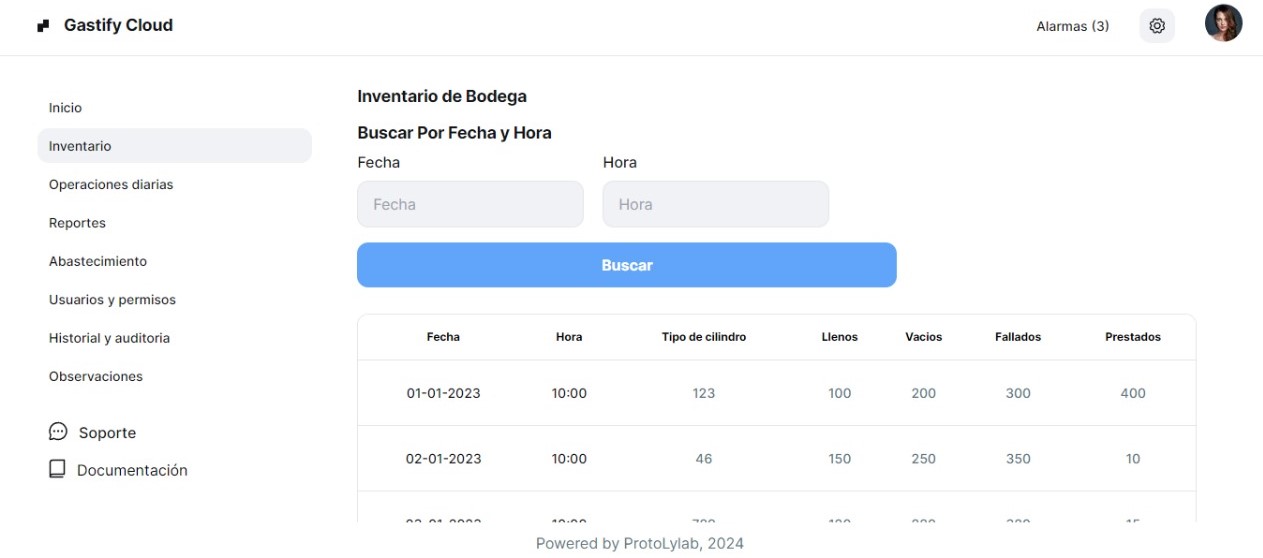1263x558 pixels.
Task: Open Historial y auditoria
Action: 109,338
